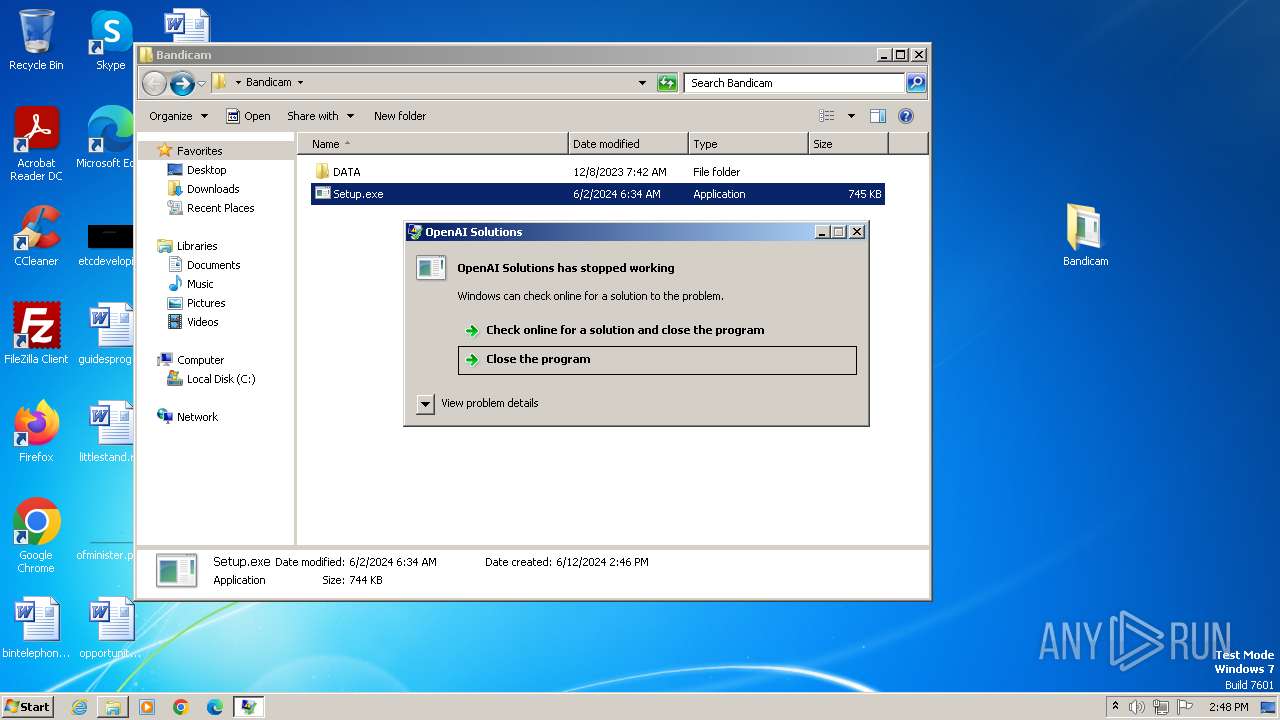The image size is (1280, 720).
Task: Sort files by Size column
Action: (848, 144)
